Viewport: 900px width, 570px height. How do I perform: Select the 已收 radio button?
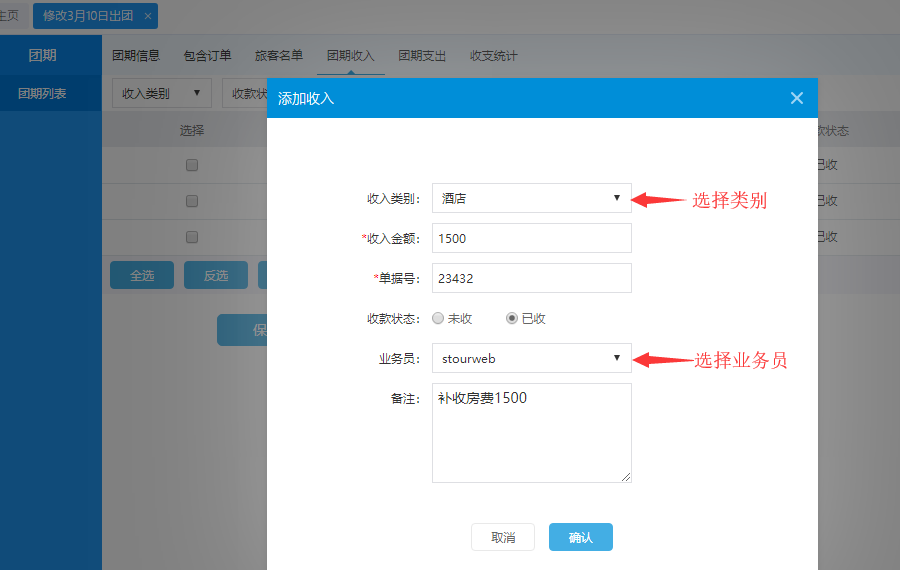pos(512,318)
